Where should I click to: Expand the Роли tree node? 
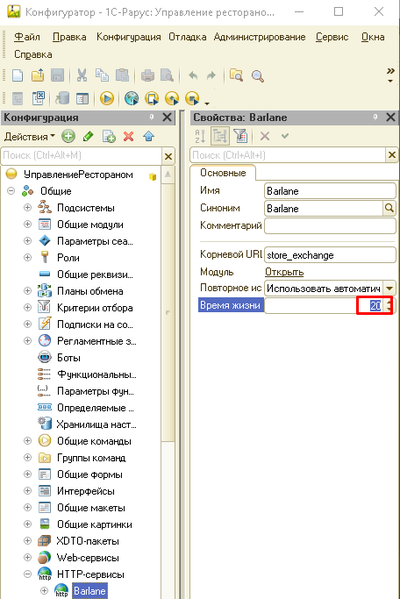[28, 257]
